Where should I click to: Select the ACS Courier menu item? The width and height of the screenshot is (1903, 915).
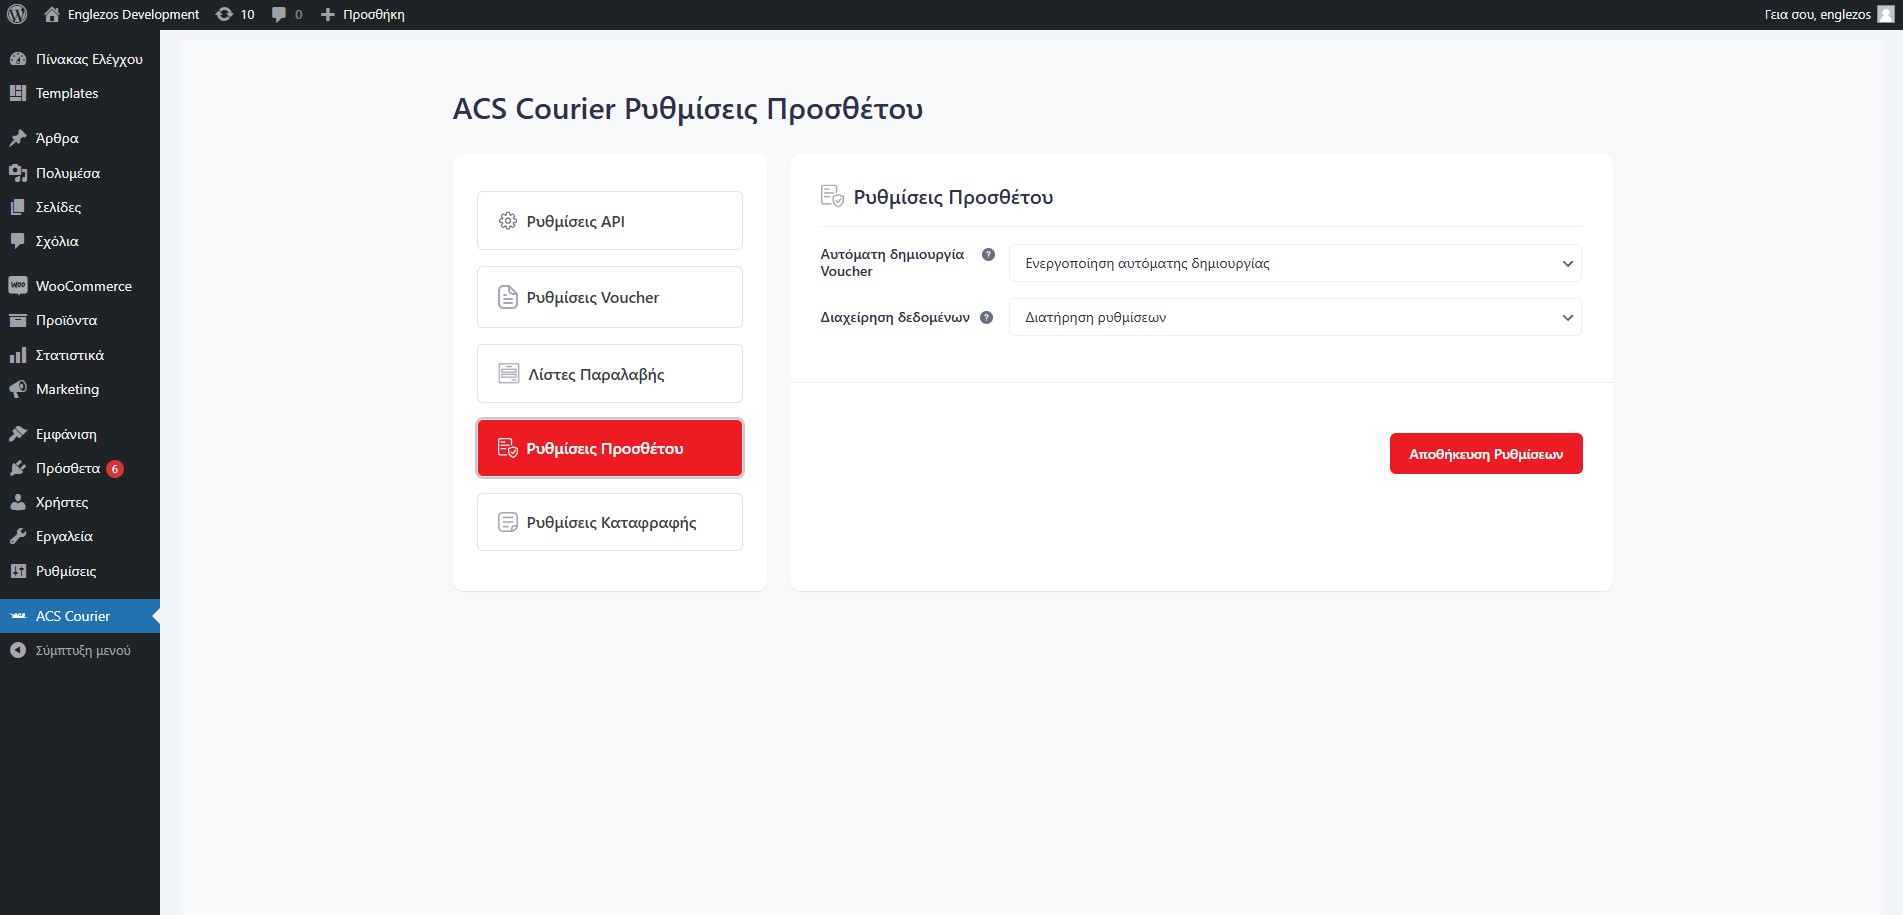coord(80,616)
